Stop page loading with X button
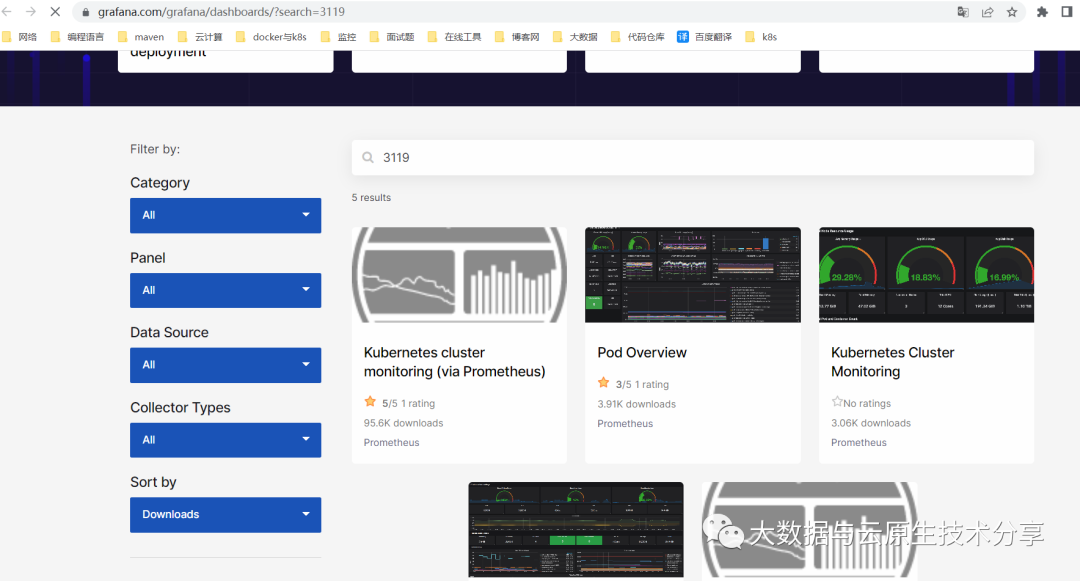 pyautogui.click(x=55, y=12)
